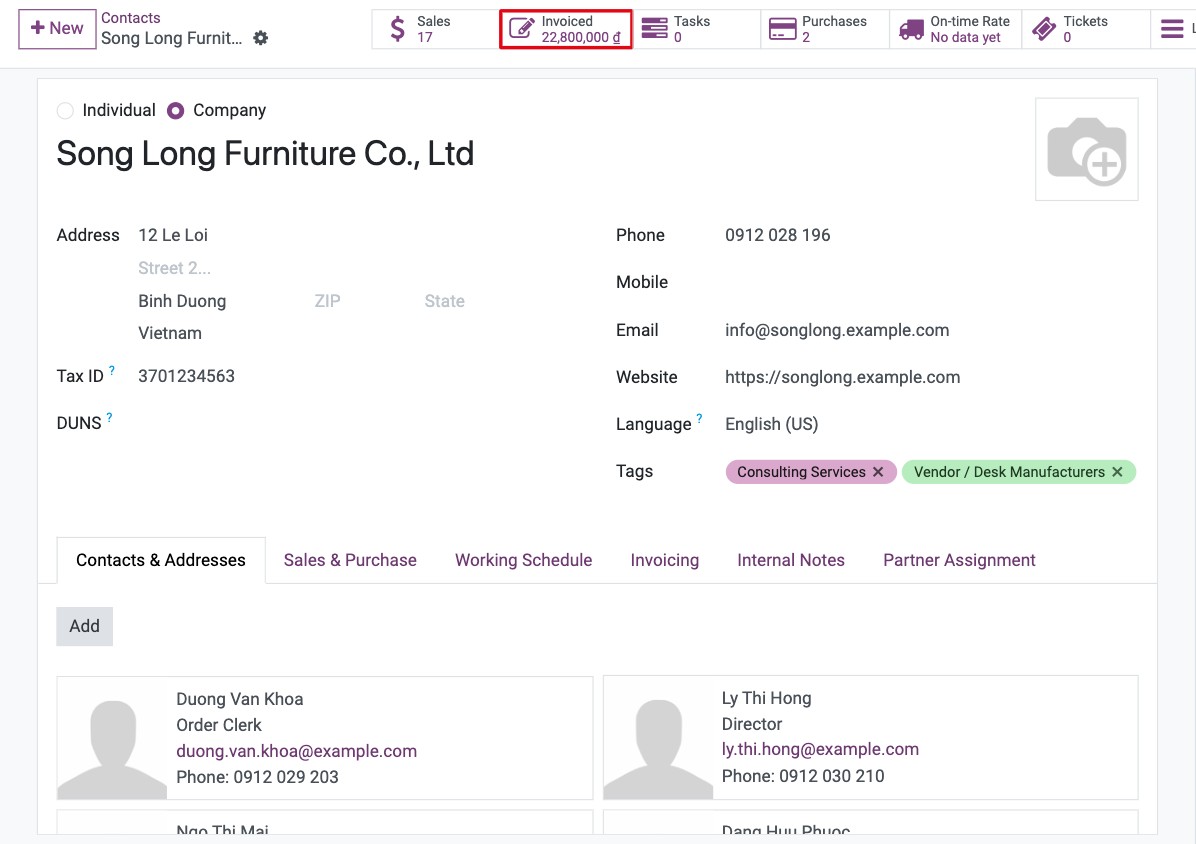Click the New record button
This screenshot has height=844, width=1196.
tap(57, 29)
